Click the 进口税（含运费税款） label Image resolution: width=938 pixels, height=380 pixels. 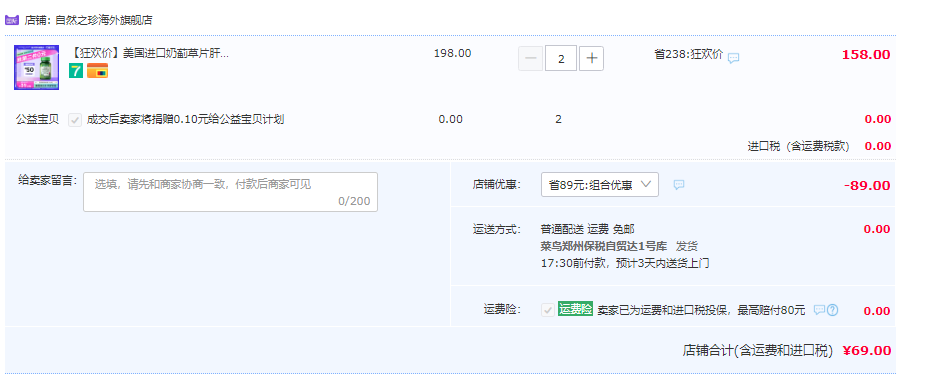[798, 146]
